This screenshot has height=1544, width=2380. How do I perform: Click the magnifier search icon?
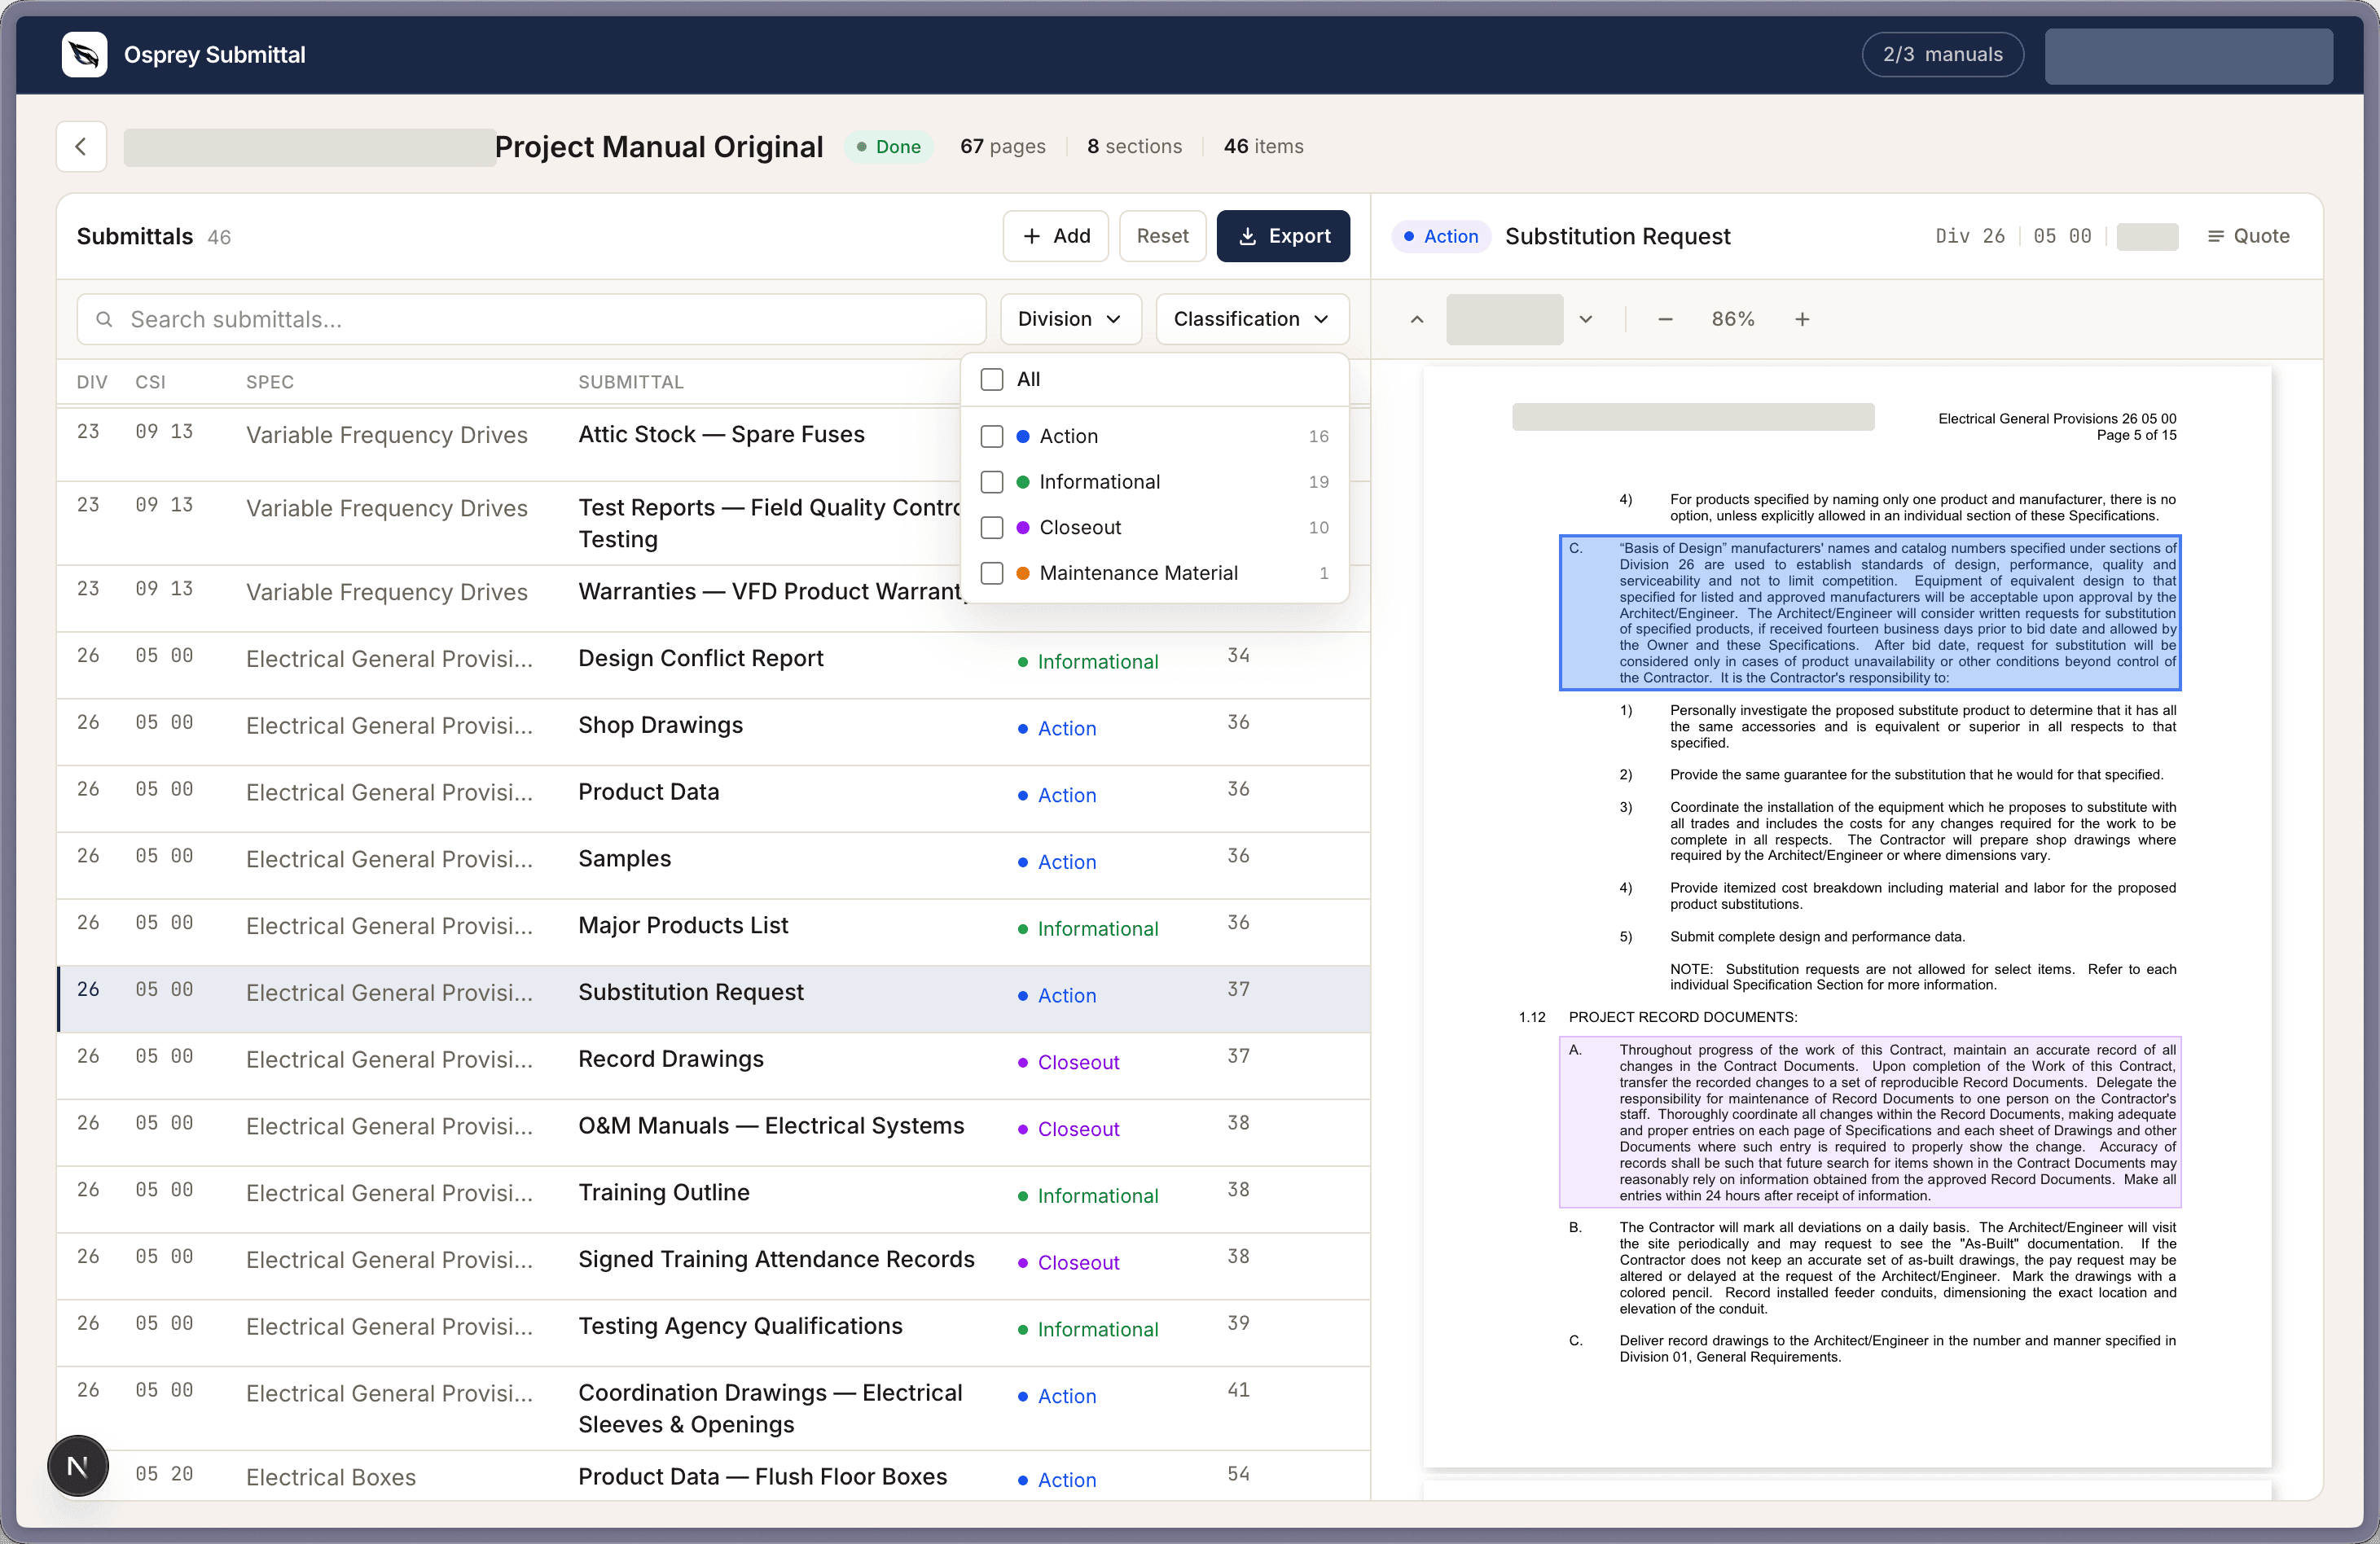pyautogui.click(x=104, y=319)
